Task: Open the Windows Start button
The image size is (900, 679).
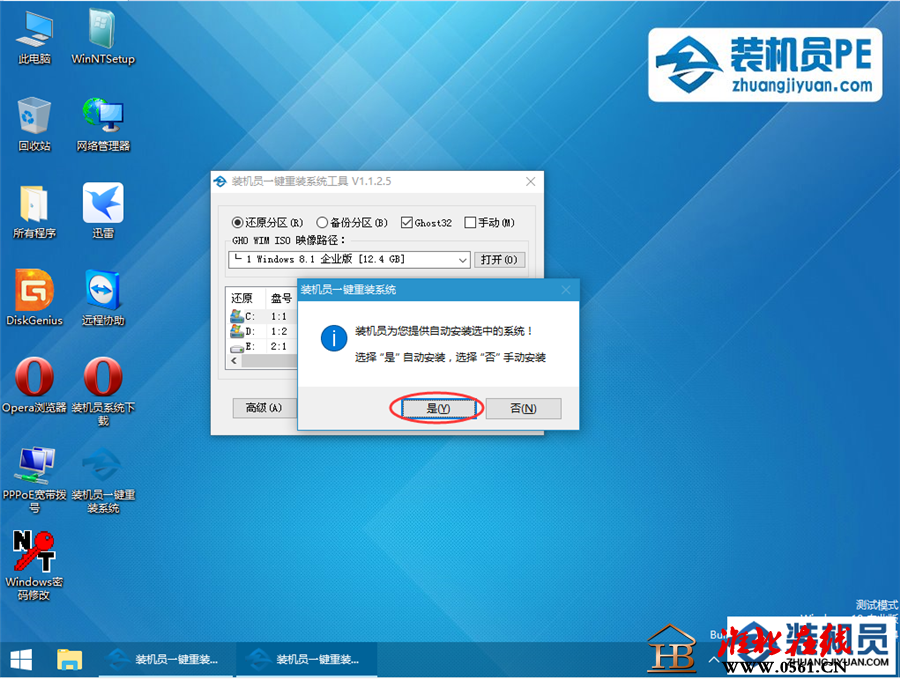Action: tap(21, 659)
